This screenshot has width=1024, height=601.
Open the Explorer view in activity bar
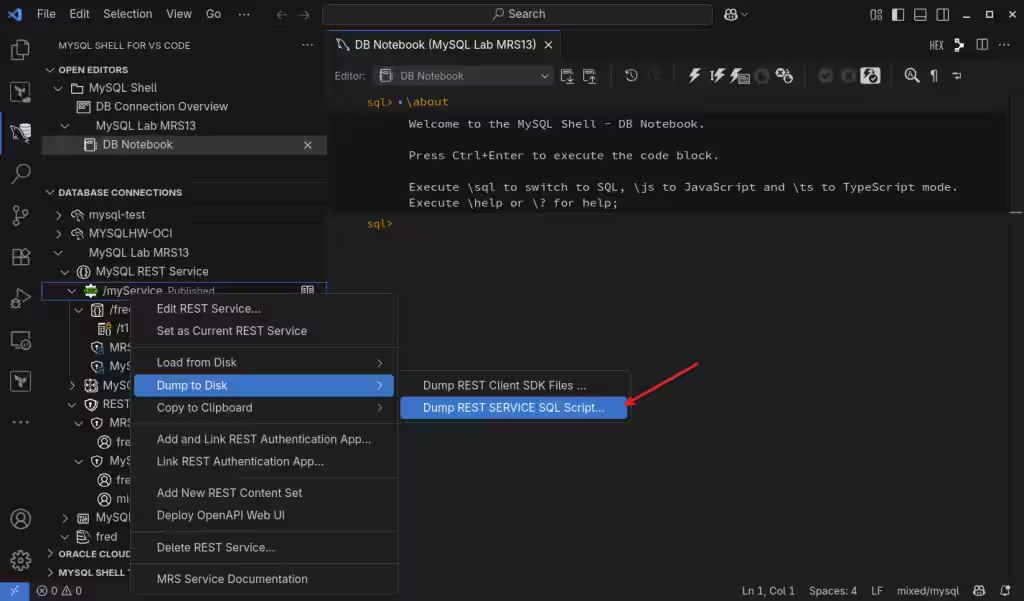20,50
